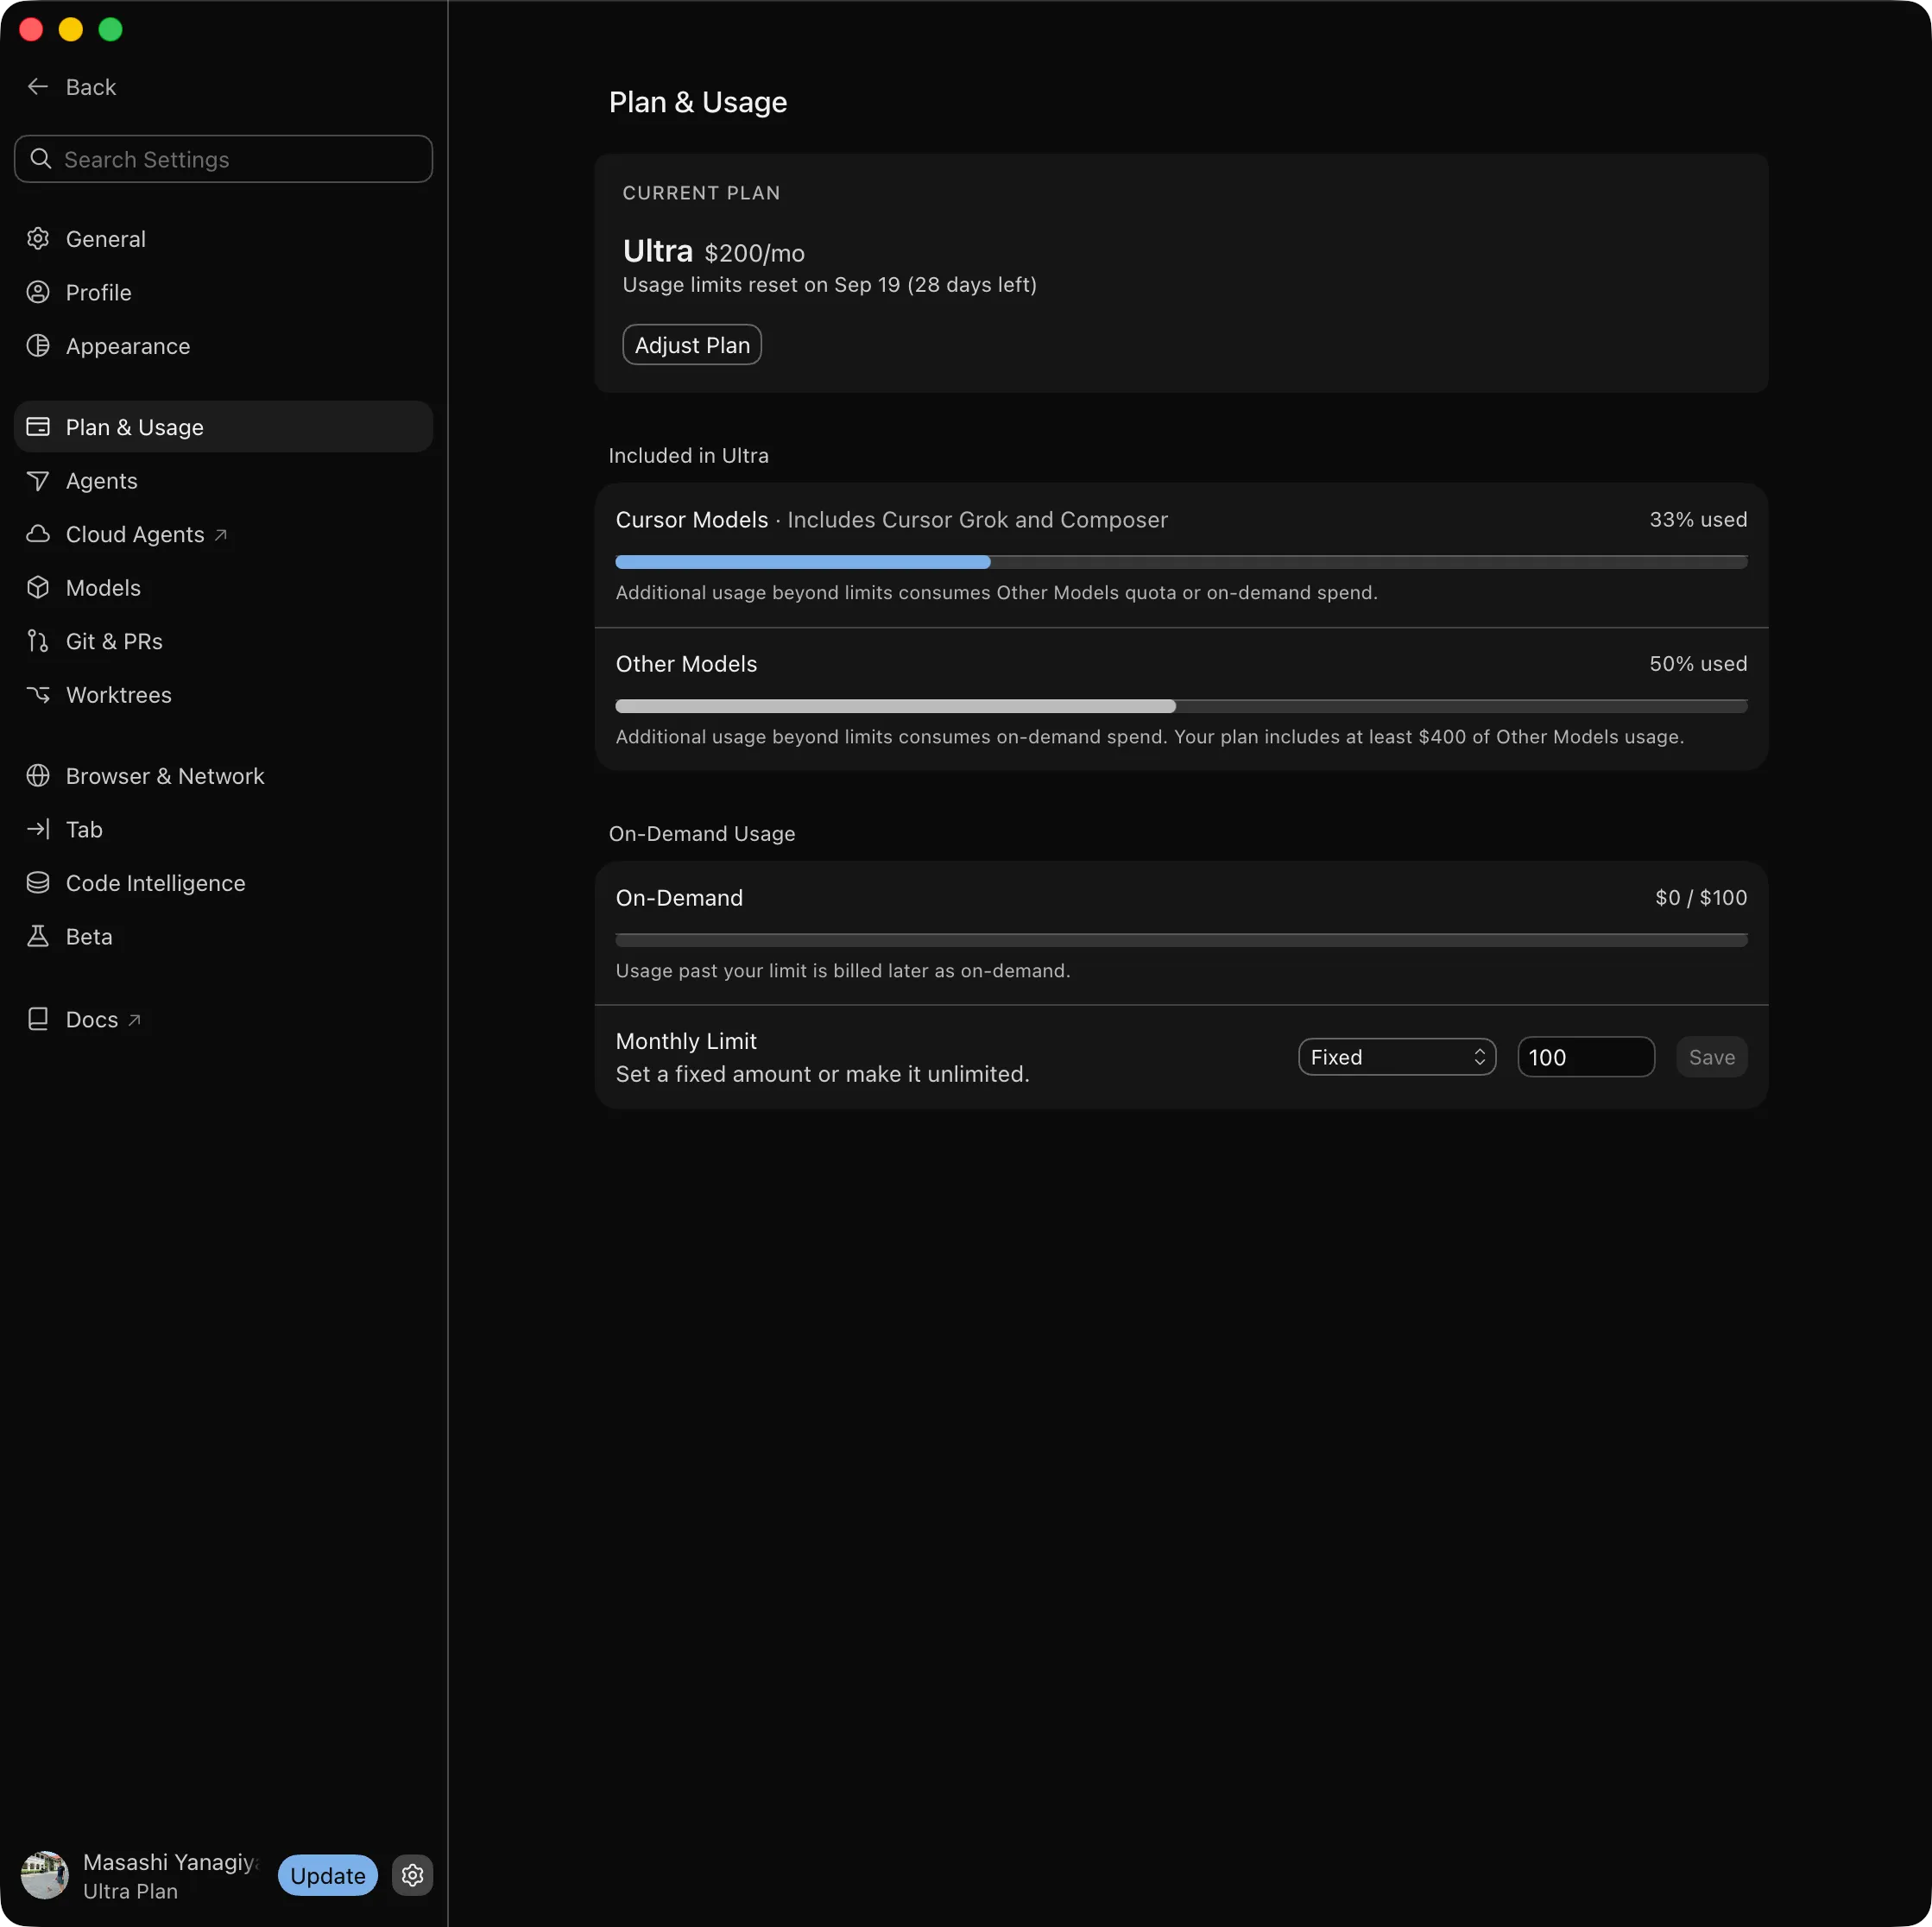The image size is (1932, 1927).
Task: Click the '50% used' text
Action: click(1698, 664)
